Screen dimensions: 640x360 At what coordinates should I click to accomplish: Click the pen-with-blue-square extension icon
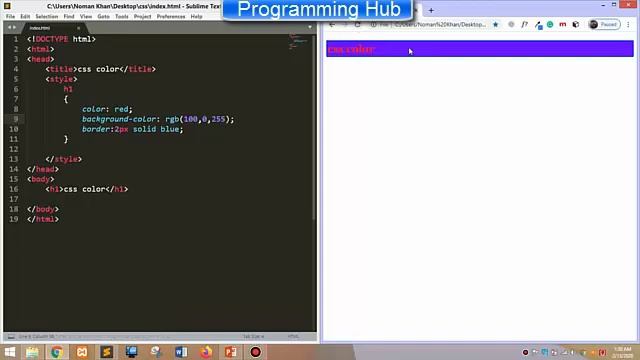538,25
